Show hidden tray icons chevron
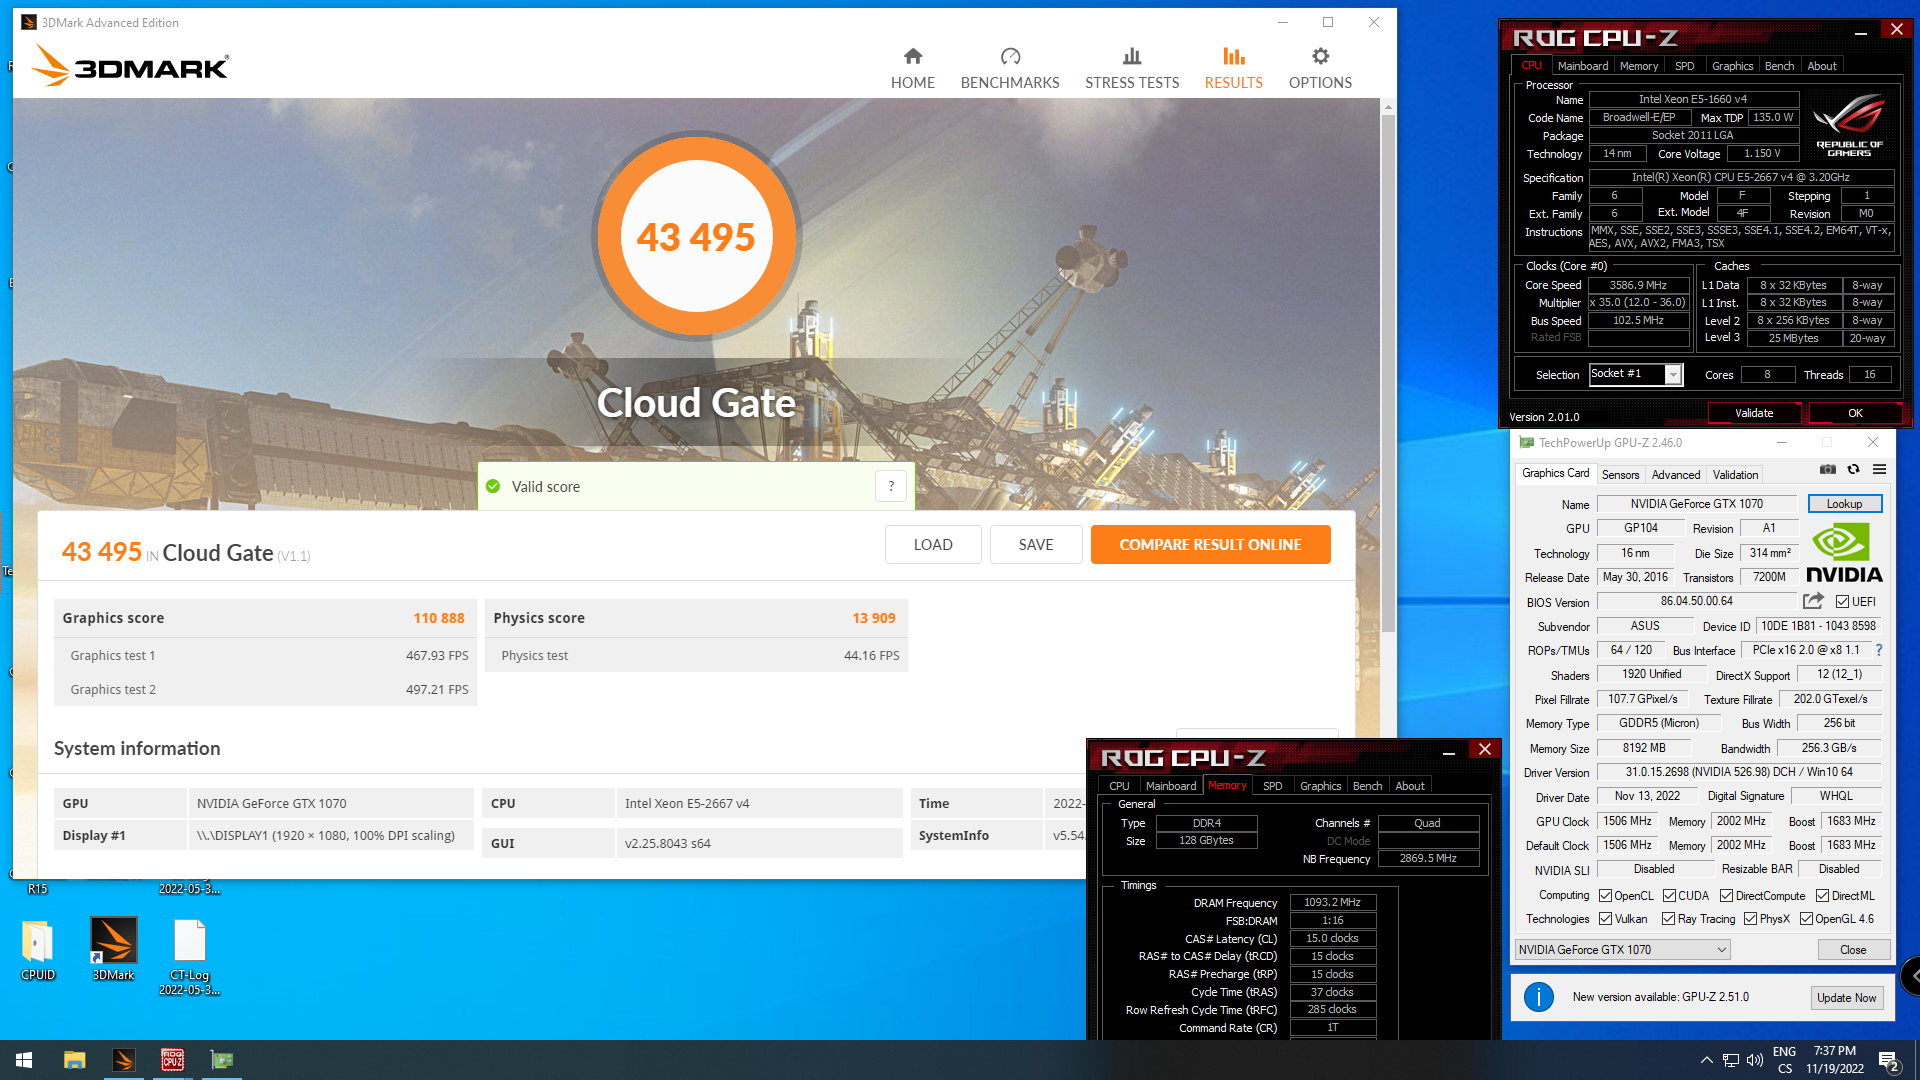Image resolution: width=1920 pixels, height=1080 pixels. tap(1707, 1060)
